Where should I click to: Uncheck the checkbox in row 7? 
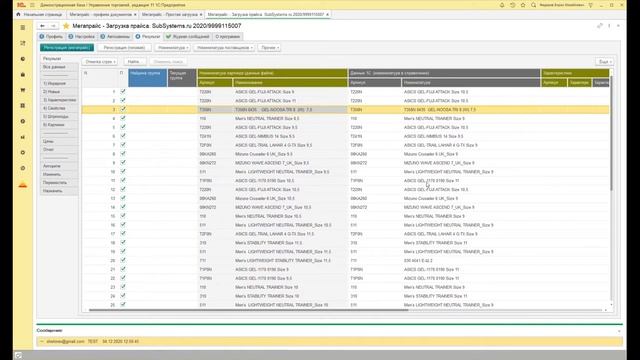pyautogui.click(x=123, y=145)
